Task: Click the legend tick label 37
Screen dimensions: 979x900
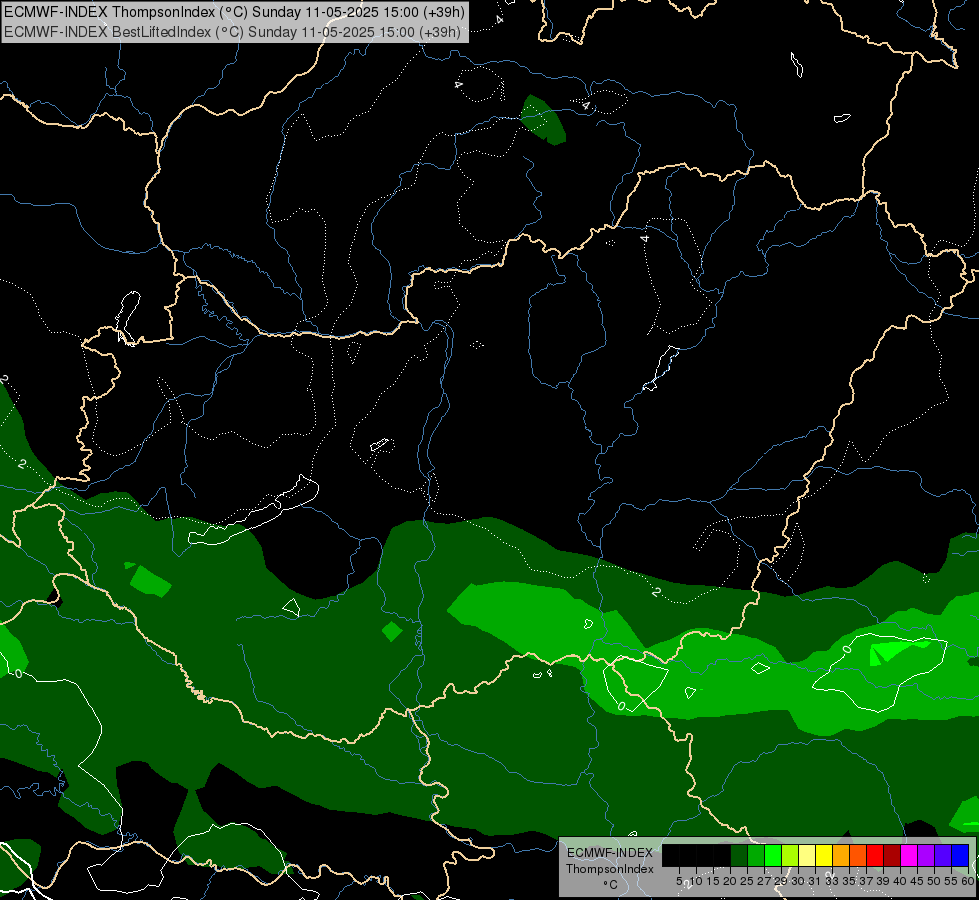Action: (867, 881)
